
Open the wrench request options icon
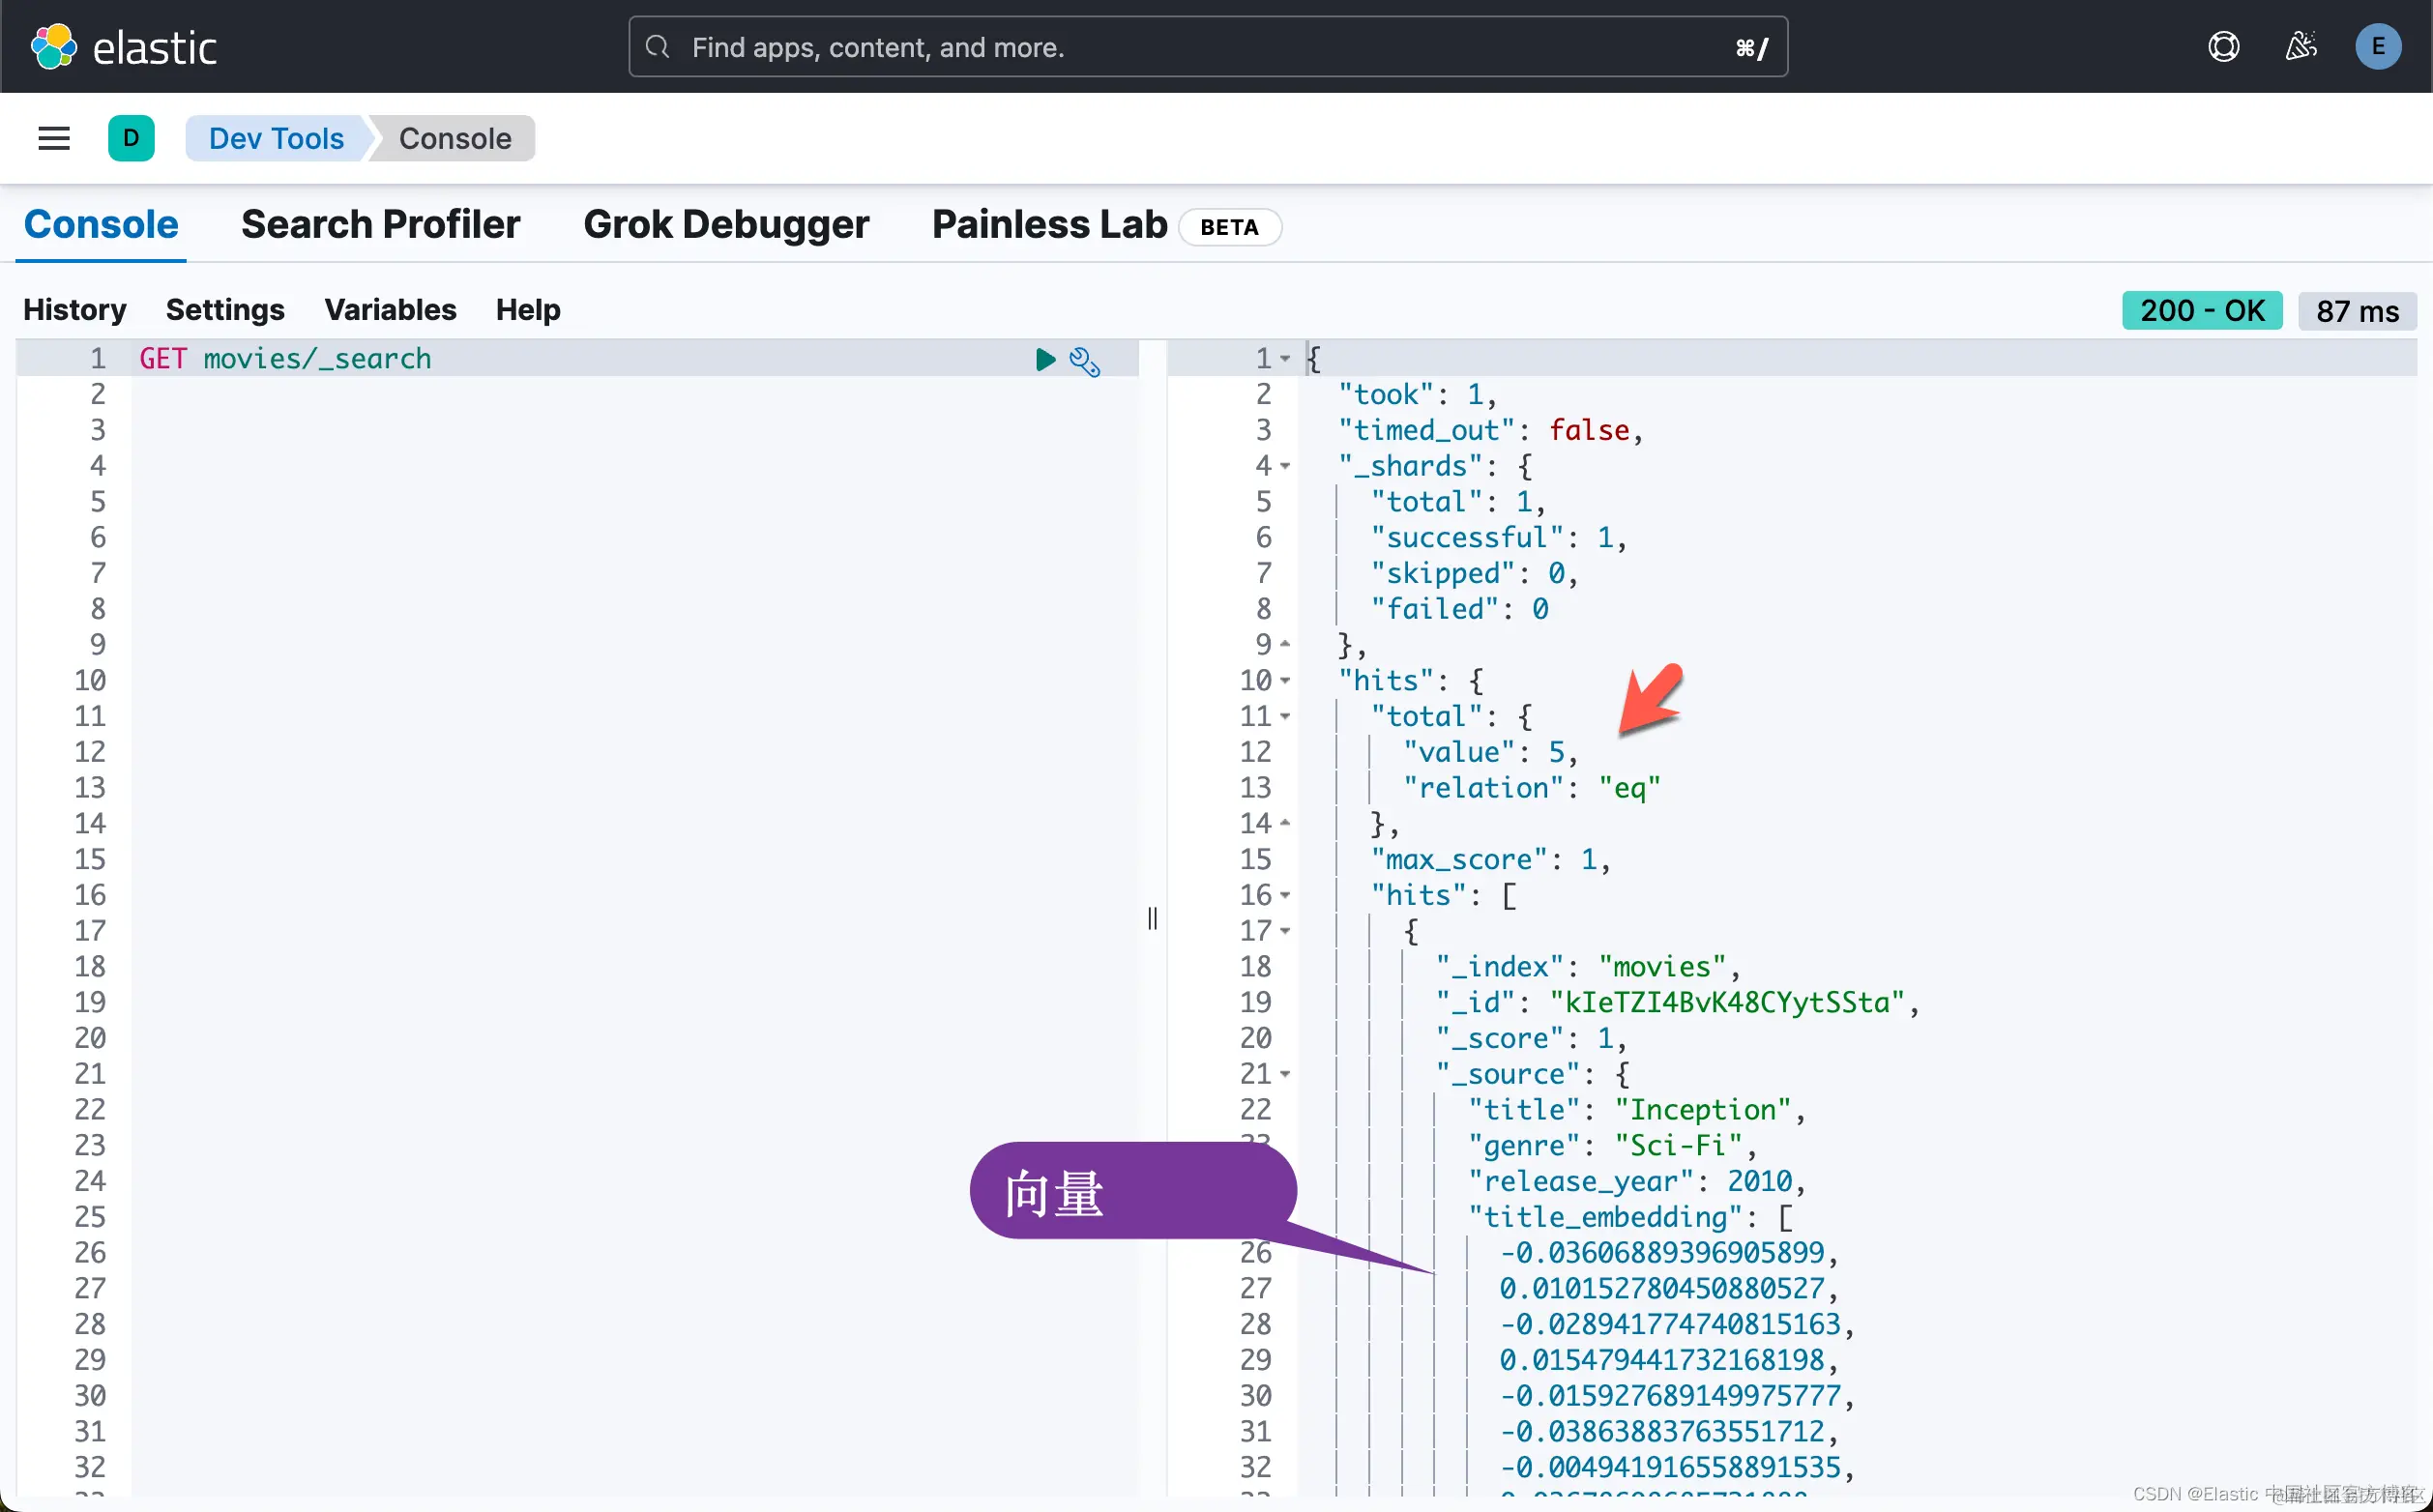1085,361
